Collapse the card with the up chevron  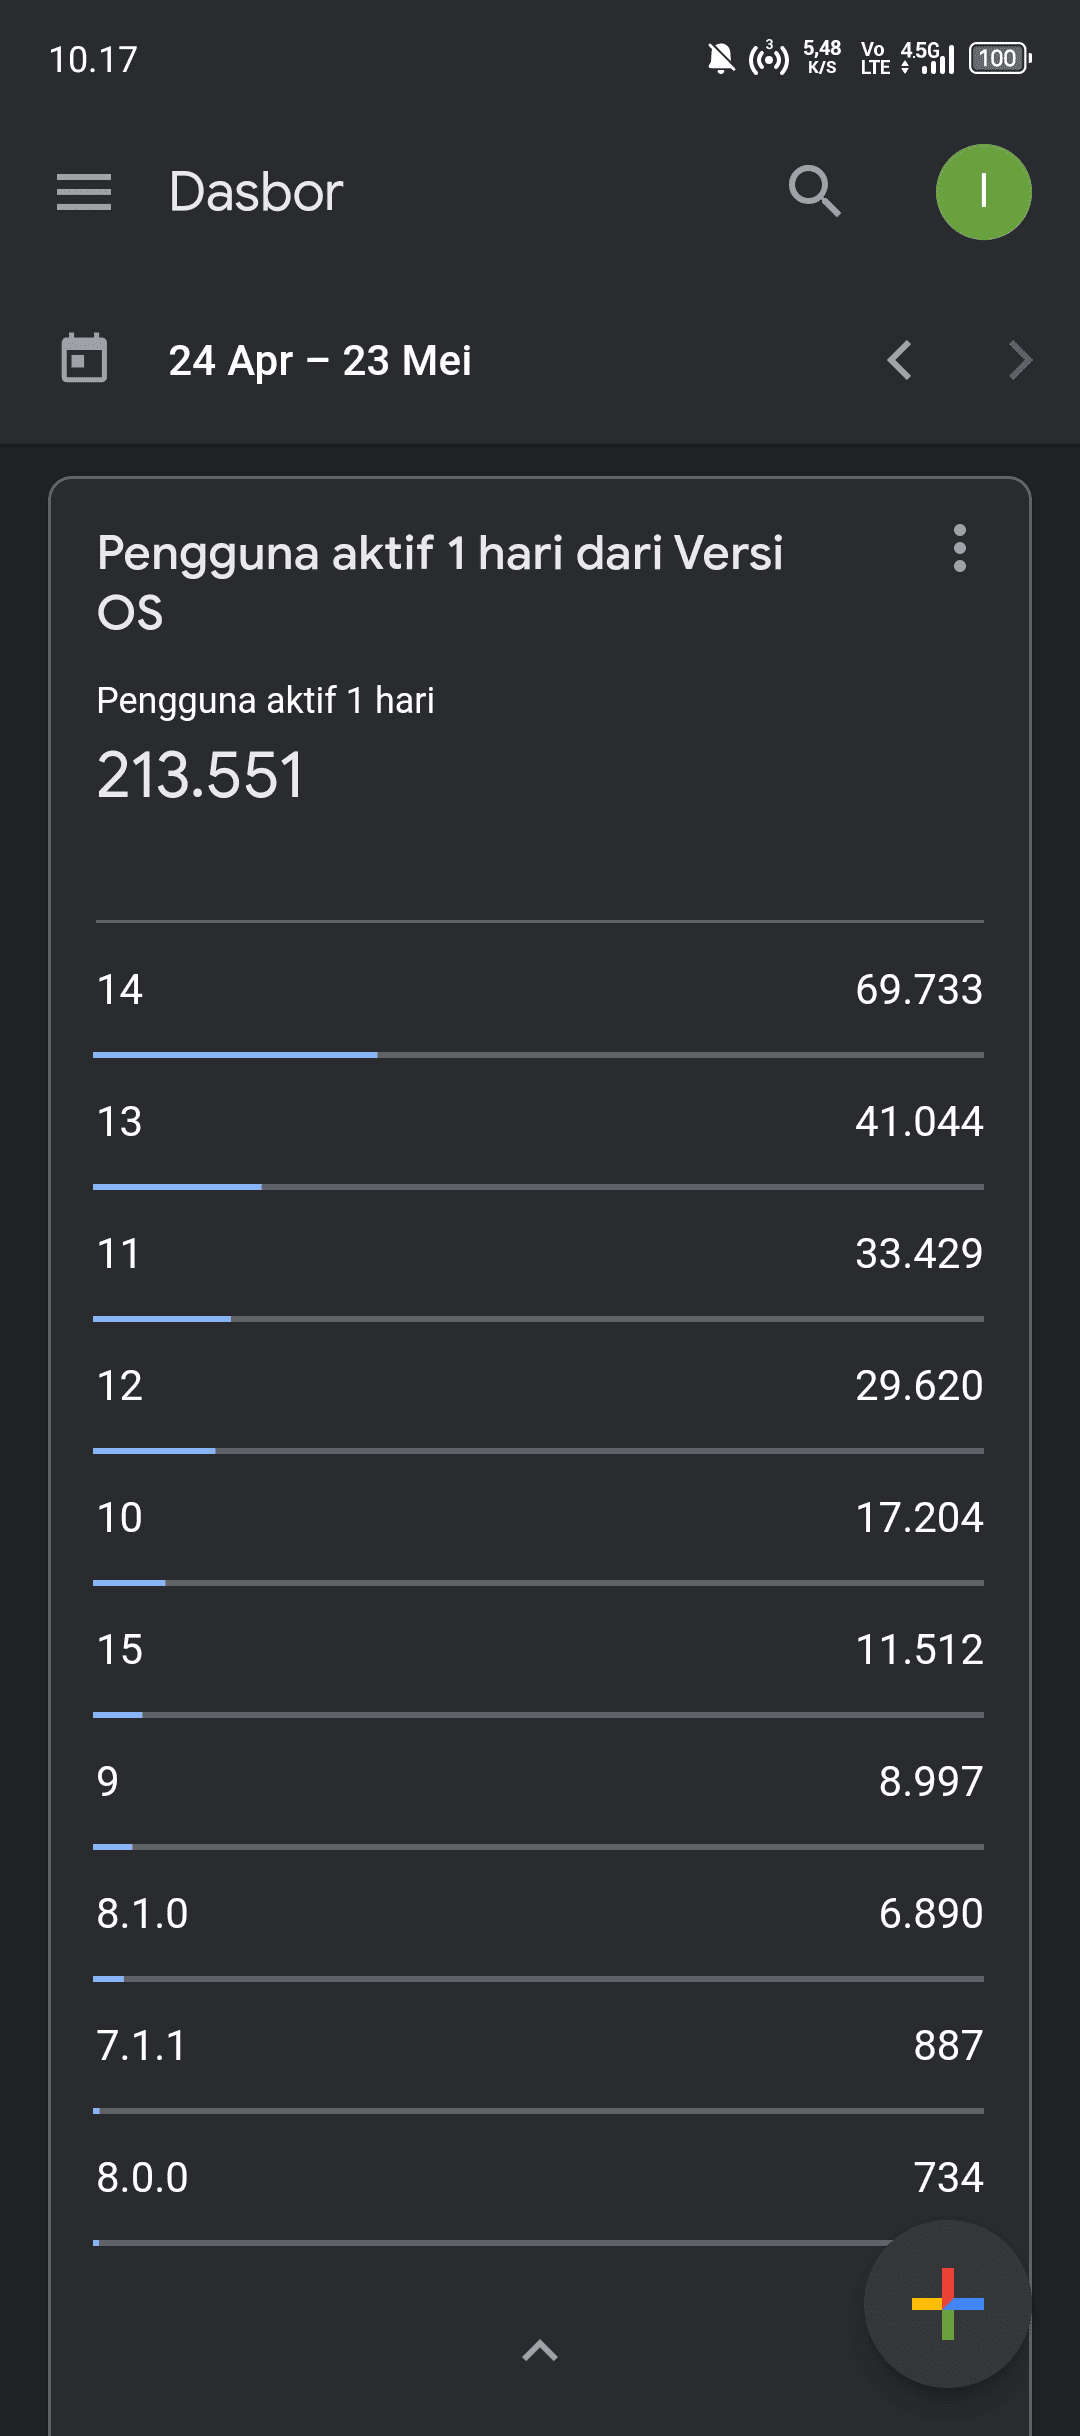tap(540, 2350)
